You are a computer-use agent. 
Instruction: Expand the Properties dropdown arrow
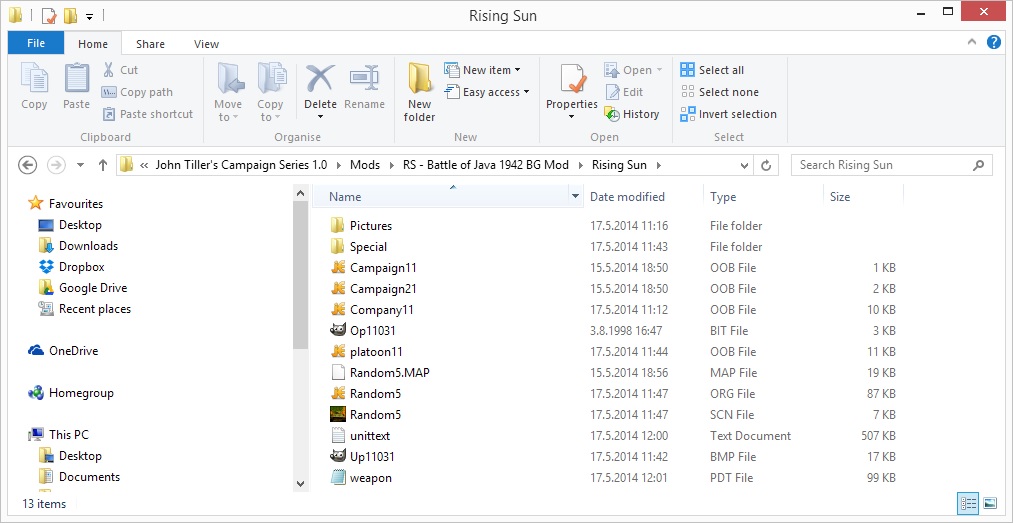pos(572,118)
